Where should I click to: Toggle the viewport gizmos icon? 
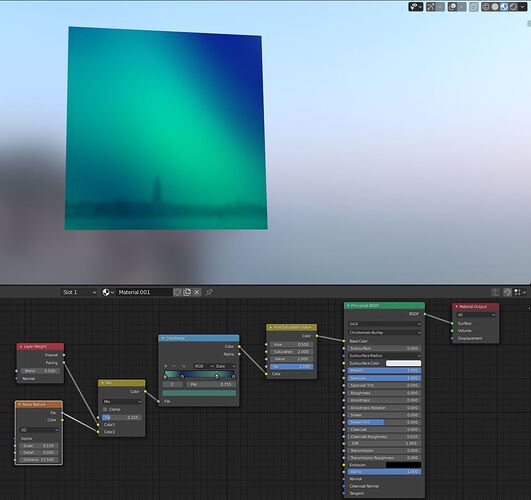[x=431, y=7]
